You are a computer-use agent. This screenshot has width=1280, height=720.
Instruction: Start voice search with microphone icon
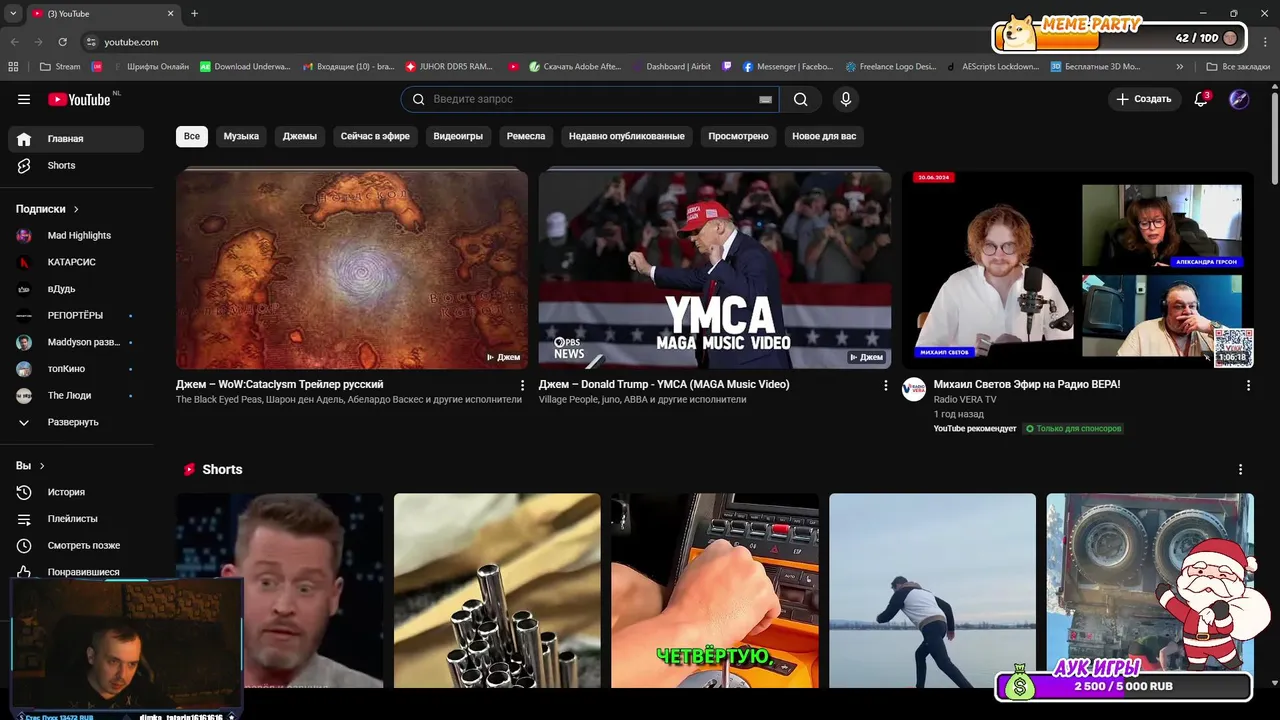(x=846, y=99)
